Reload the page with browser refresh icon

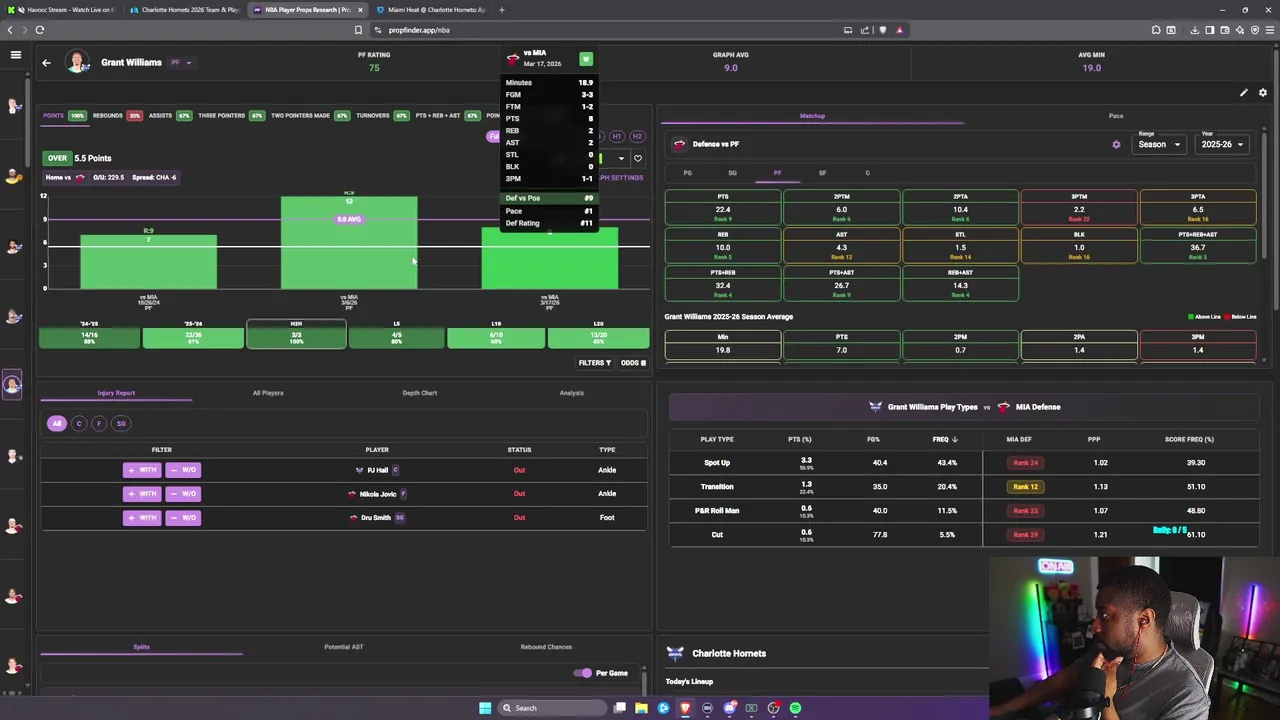pyautogui.click(x=40, y=30)
